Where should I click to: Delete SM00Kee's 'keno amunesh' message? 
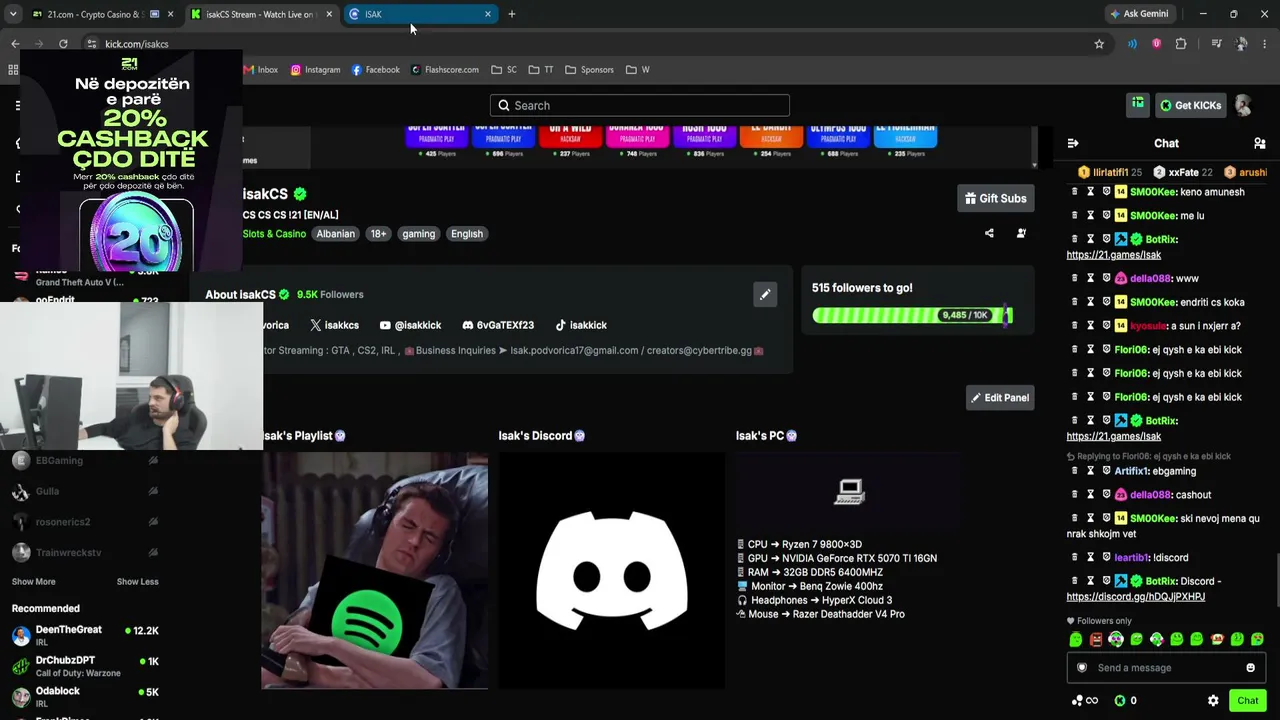click(1075, 192)
